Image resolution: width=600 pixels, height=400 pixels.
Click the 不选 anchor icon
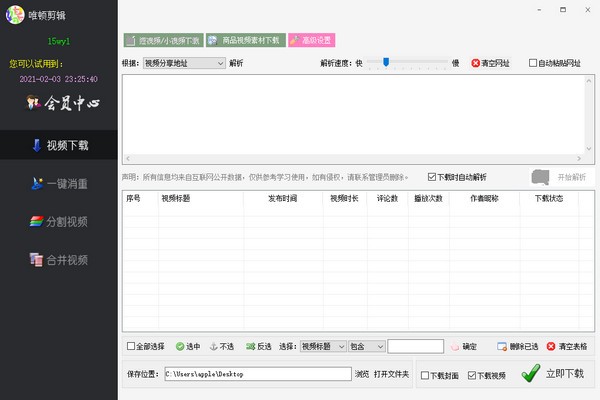(x=211, y=347)
